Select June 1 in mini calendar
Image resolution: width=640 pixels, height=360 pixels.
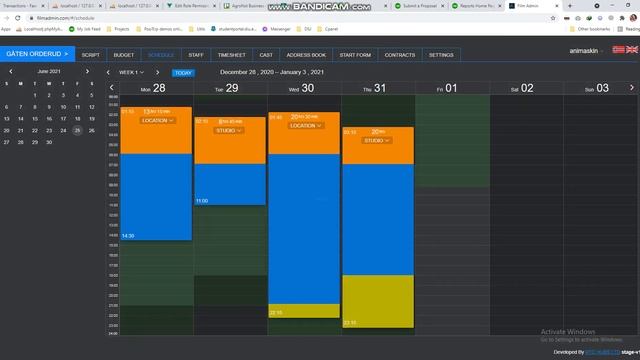coord(35,96)
